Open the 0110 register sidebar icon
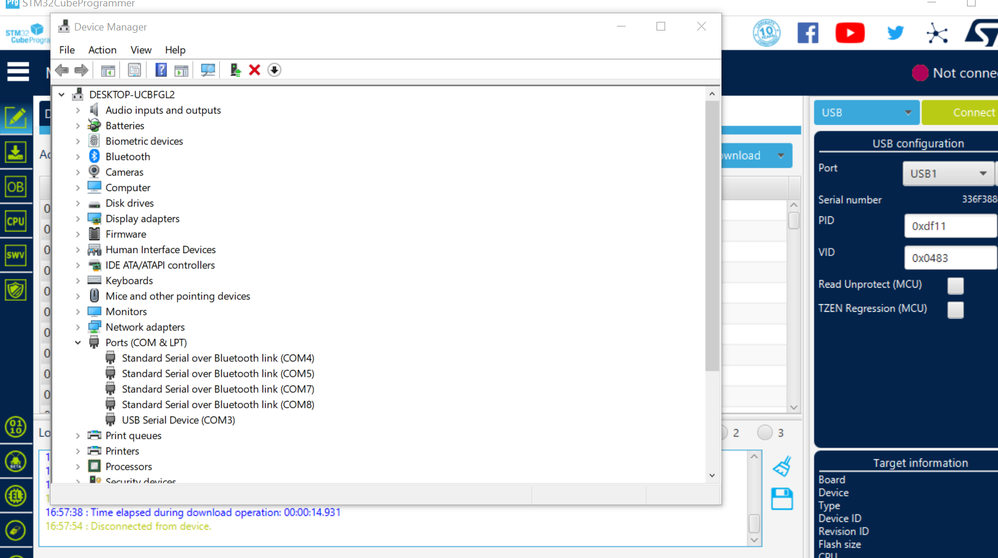This screenshot has height=558, width=998. pos(16,427)
